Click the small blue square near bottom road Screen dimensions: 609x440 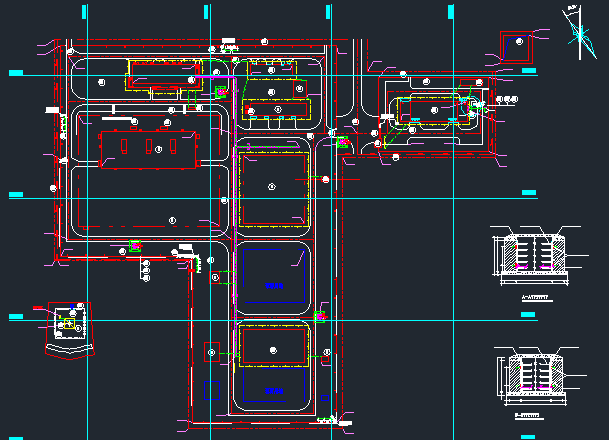[x=210, y=388]
